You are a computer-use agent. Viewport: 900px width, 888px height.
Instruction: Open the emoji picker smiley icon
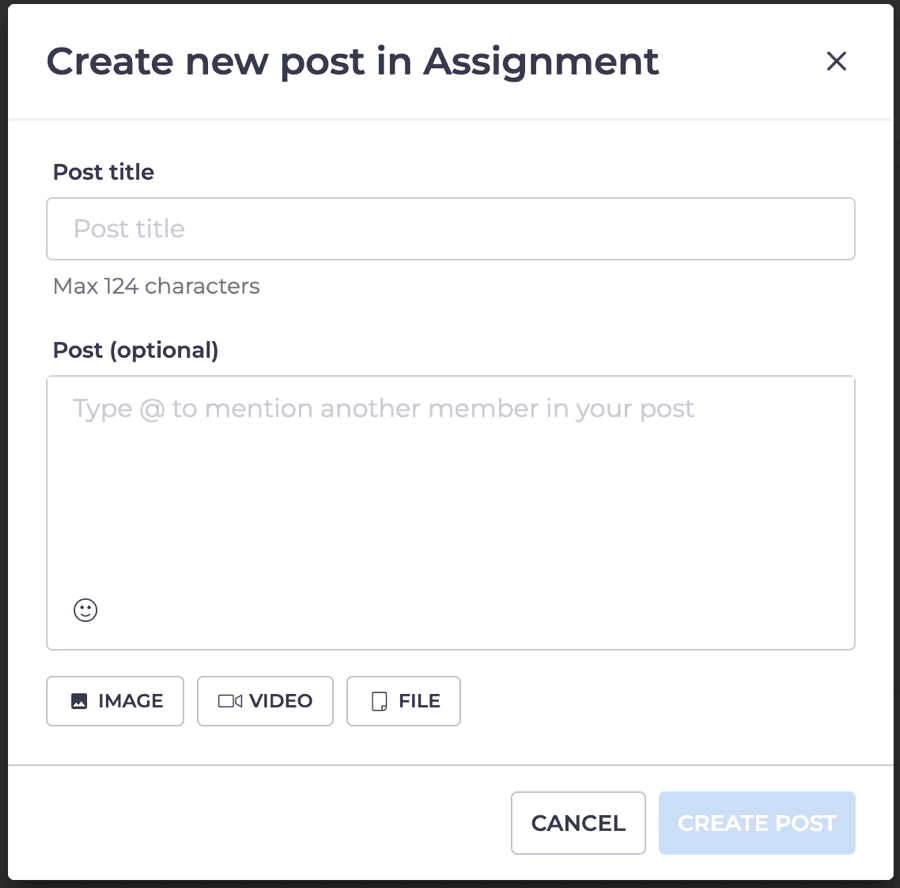tap(86, 610)
